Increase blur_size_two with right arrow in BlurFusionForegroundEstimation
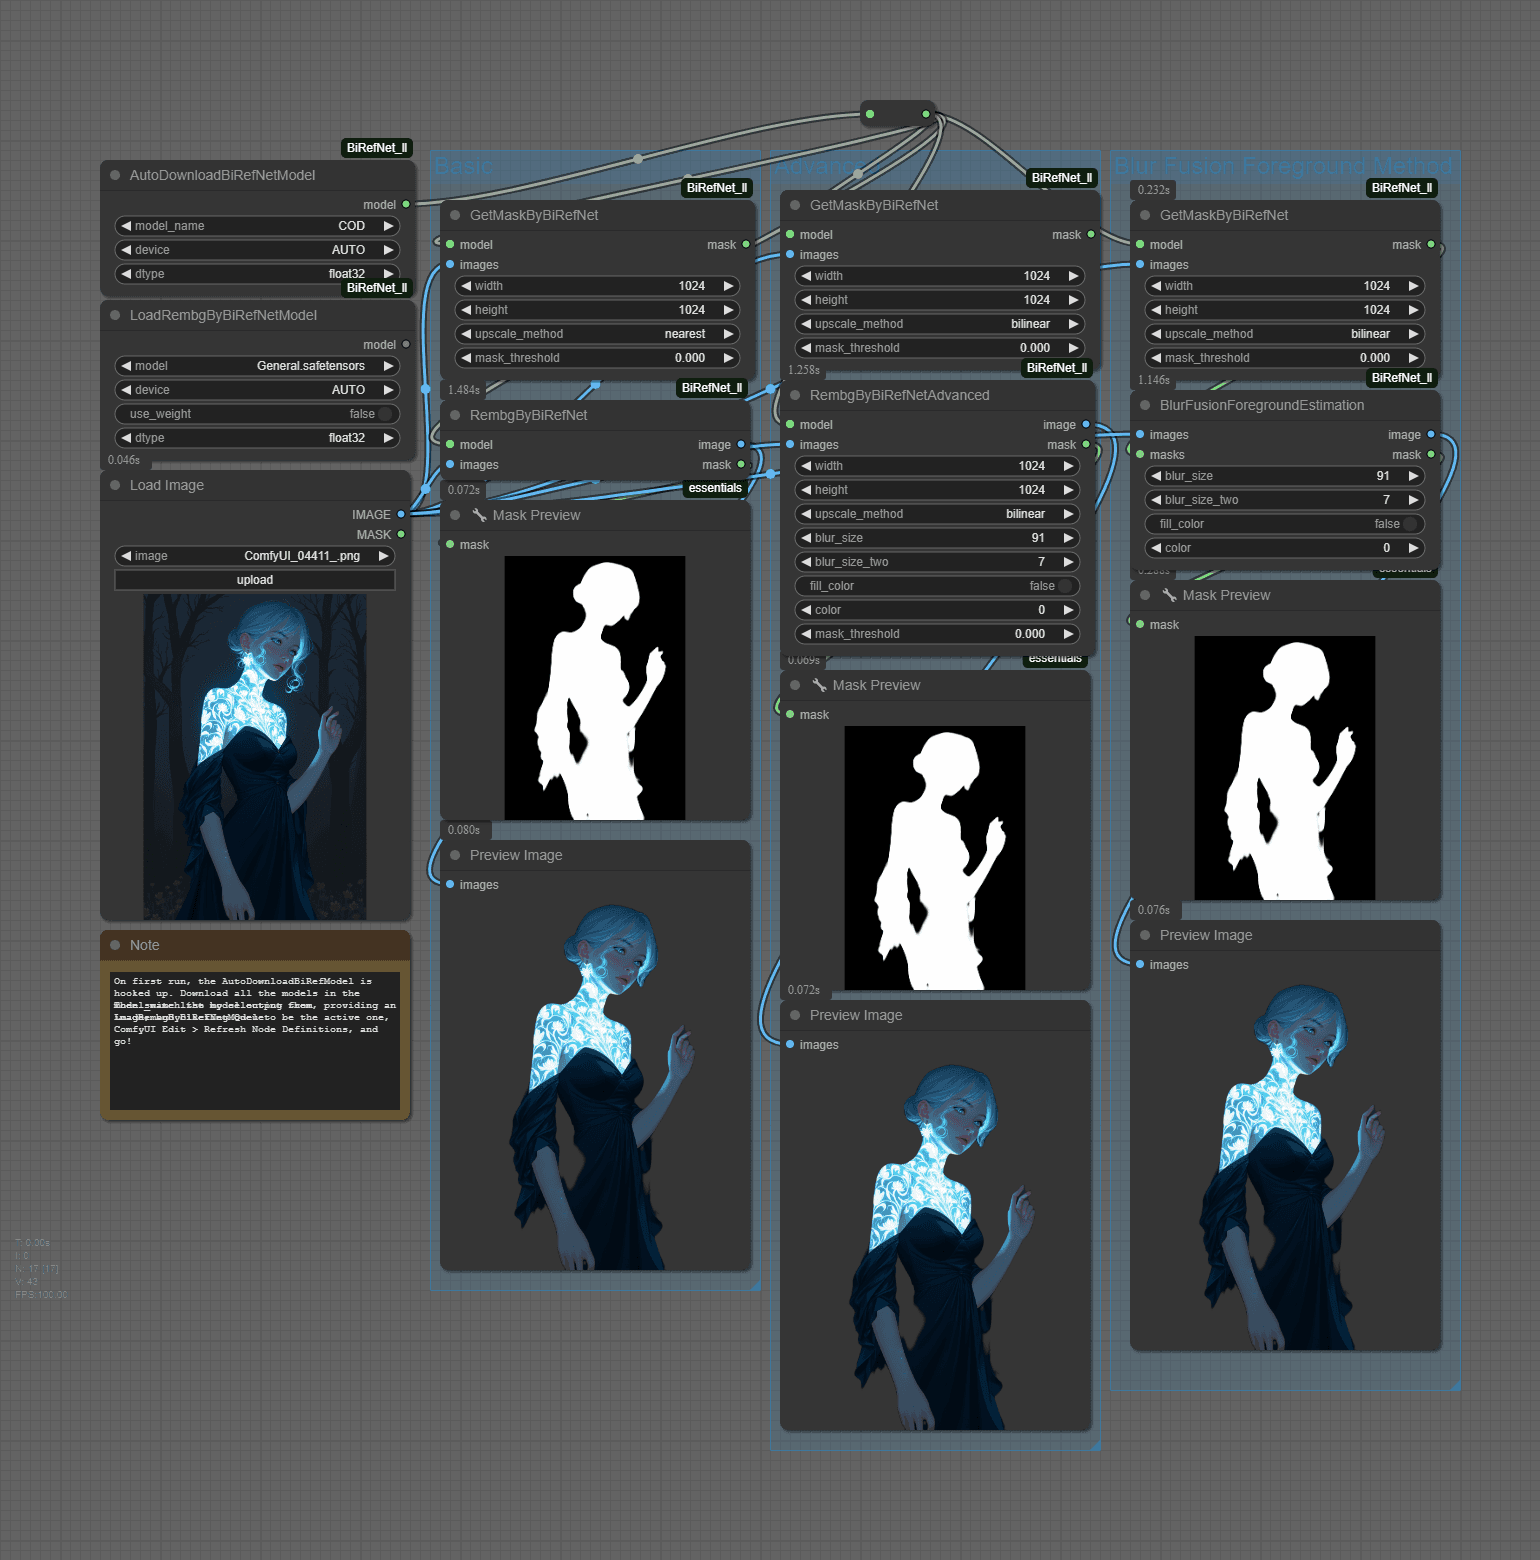 pyautogui.click(x=1414, y=500)
